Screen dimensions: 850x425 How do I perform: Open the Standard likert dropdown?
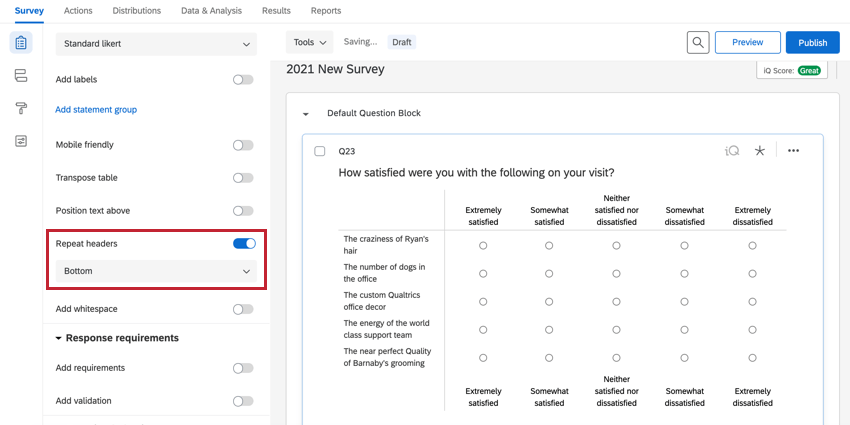156,44
